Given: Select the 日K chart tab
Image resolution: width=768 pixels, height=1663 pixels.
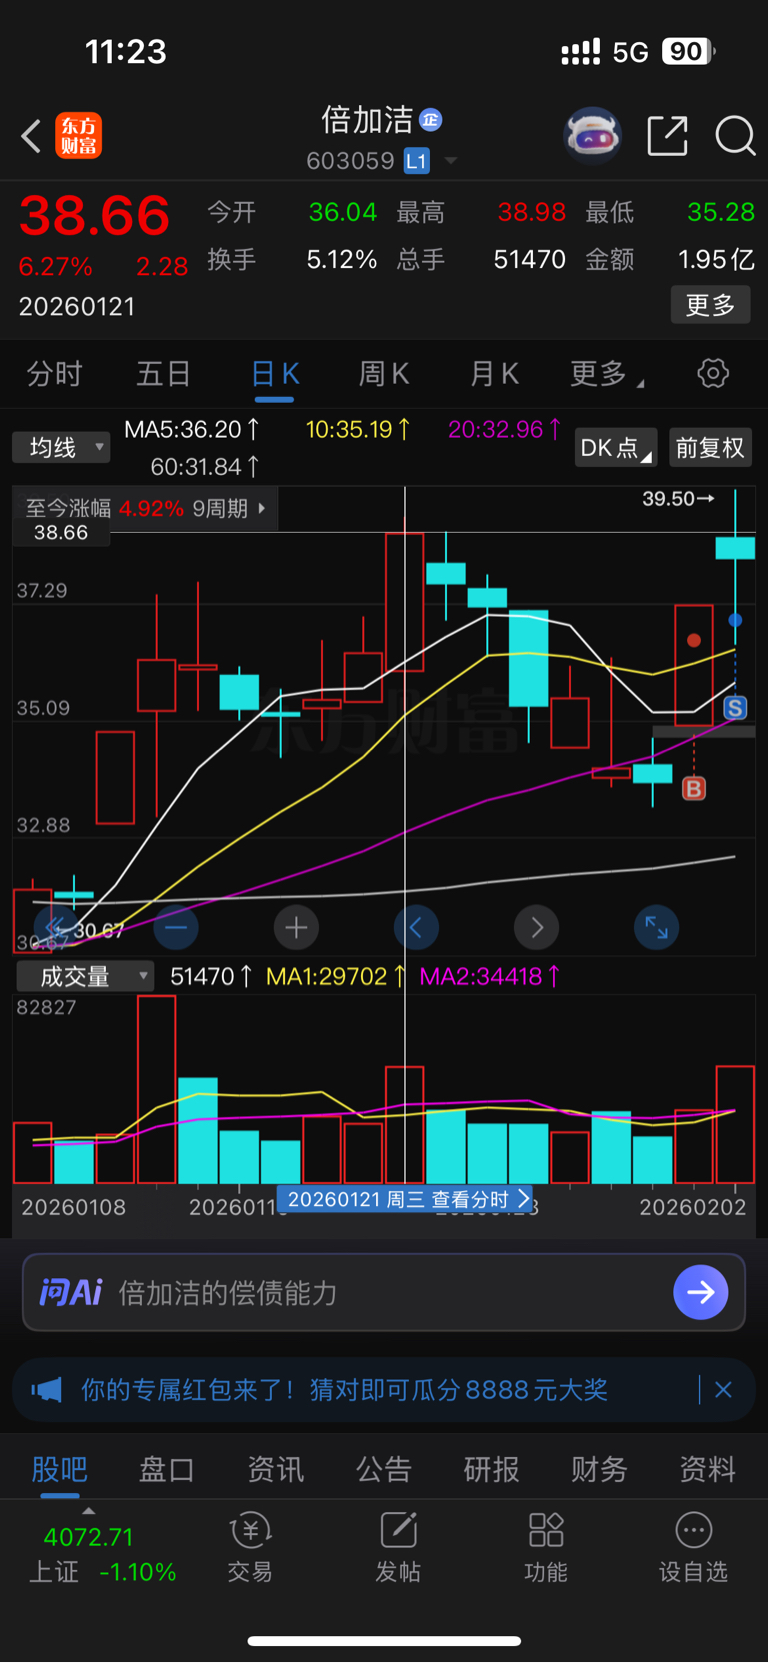Looking at the screenshot, I should click(x=275, y=374).
